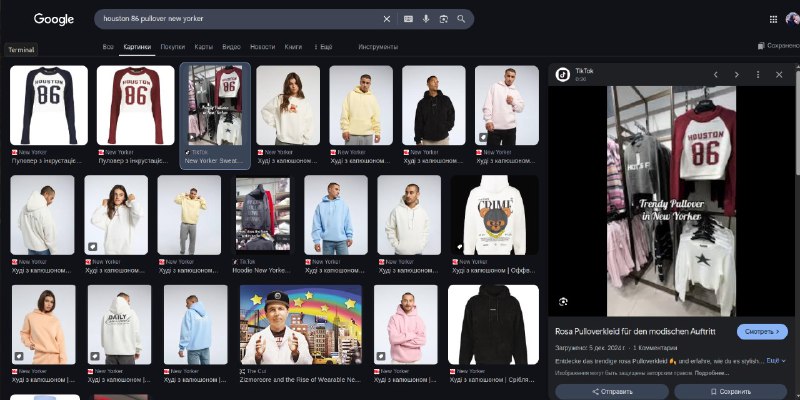Viewport: 800px width, 400px height.
Task: Open the selected TikTok New Yorker Sweat thumbnail
Action: (x=215, y=105)
